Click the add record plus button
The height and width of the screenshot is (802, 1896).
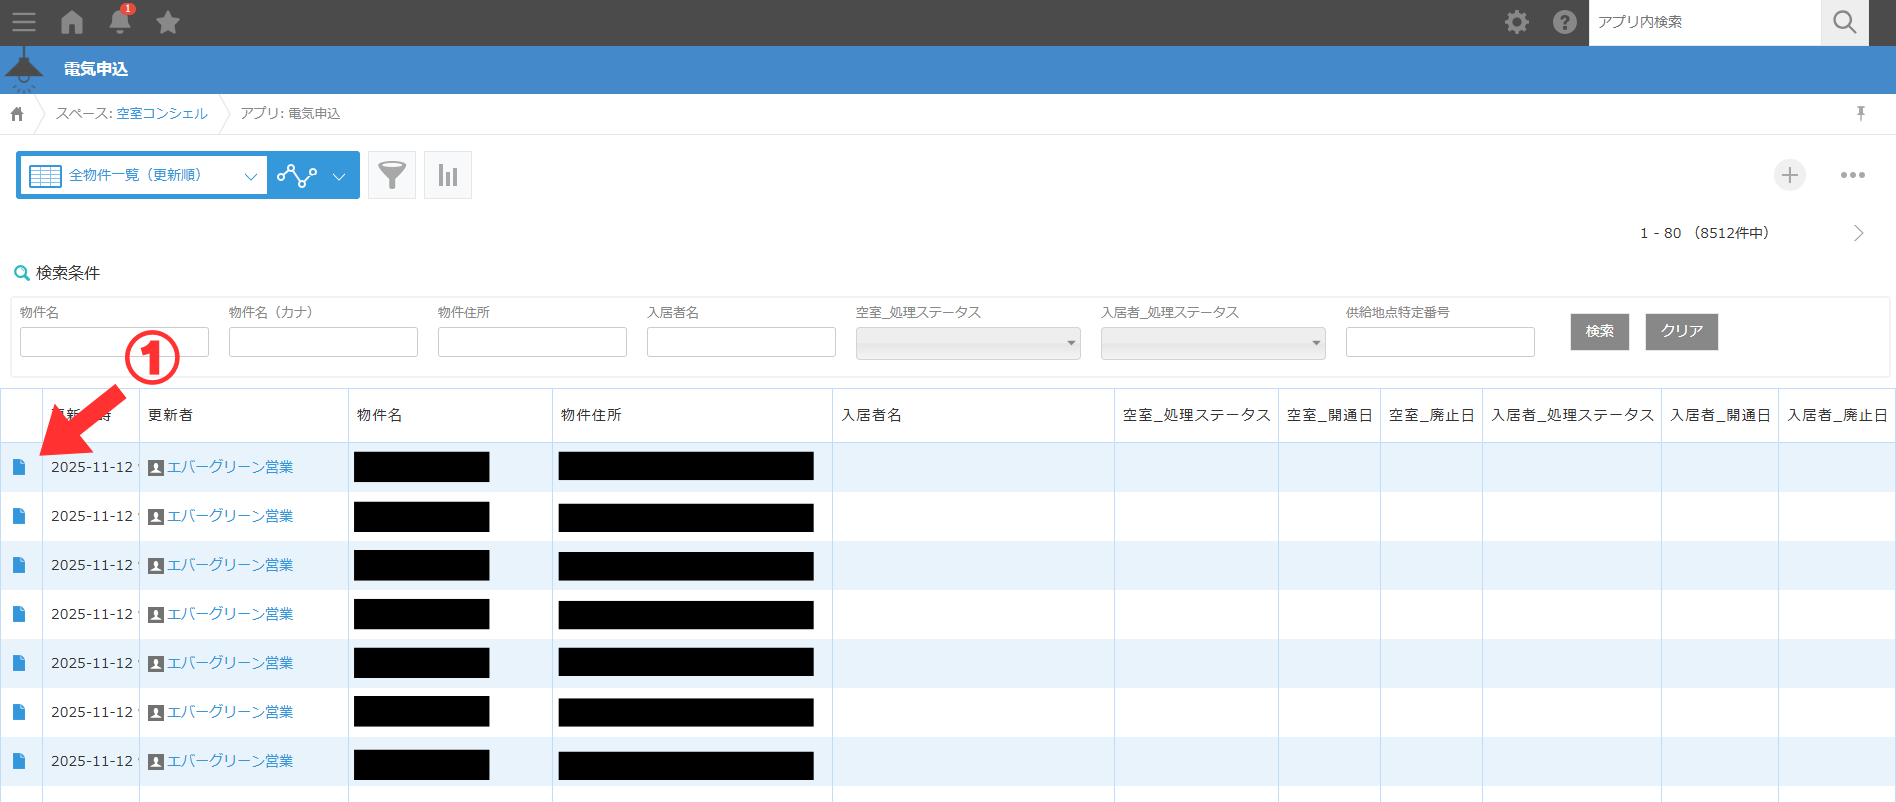coord(1789,176)
